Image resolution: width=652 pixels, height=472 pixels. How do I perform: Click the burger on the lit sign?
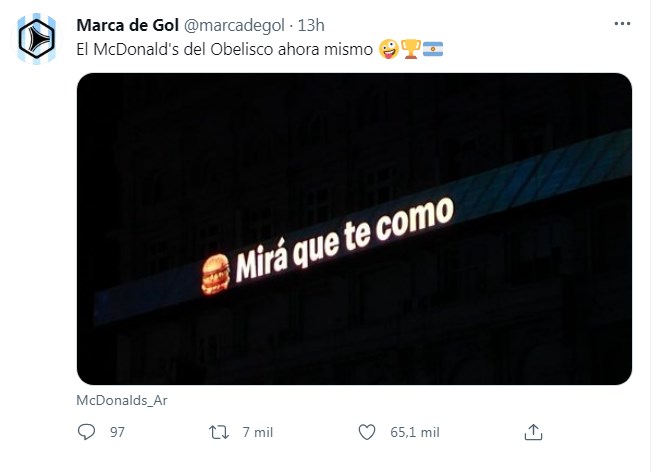coord(216,275)
